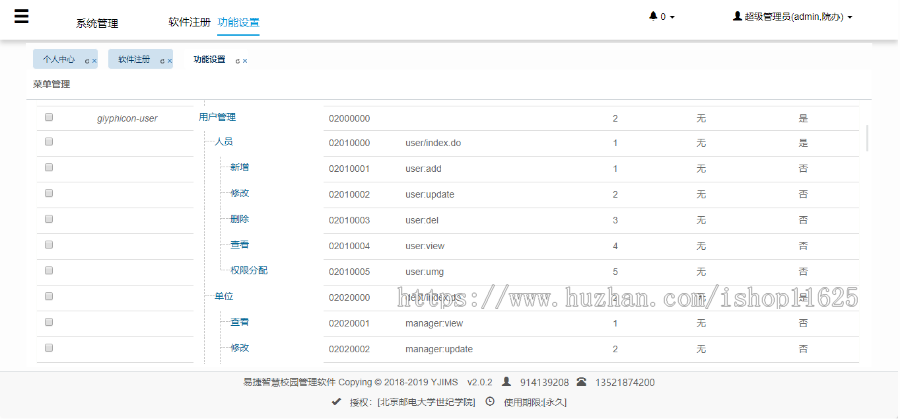
Task: Tick the checkbox in the user:add row
Action: tap(49, 167)
